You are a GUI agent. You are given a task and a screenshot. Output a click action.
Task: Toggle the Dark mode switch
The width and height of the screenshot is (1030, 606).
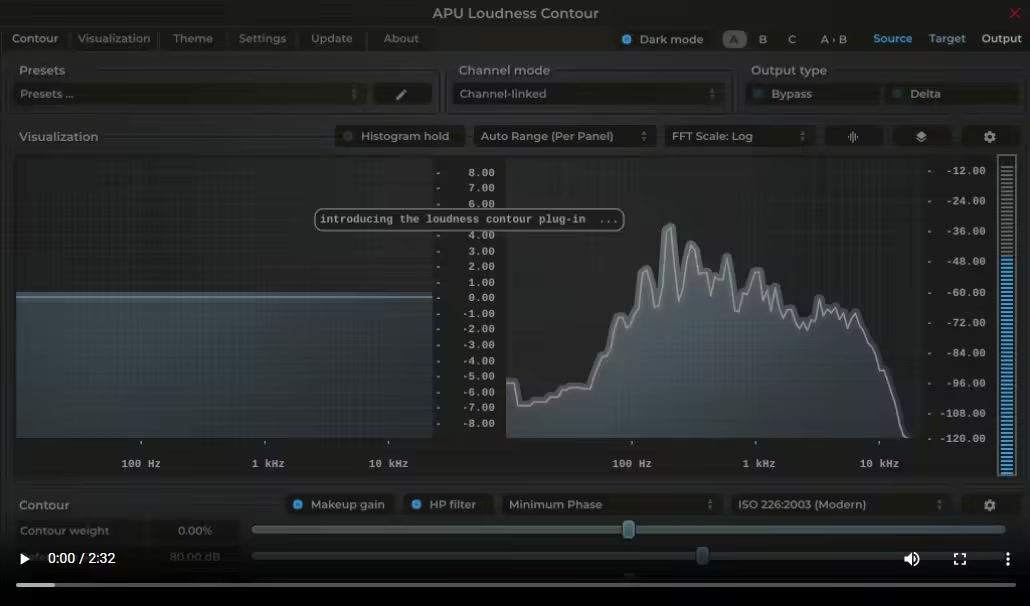627,40
